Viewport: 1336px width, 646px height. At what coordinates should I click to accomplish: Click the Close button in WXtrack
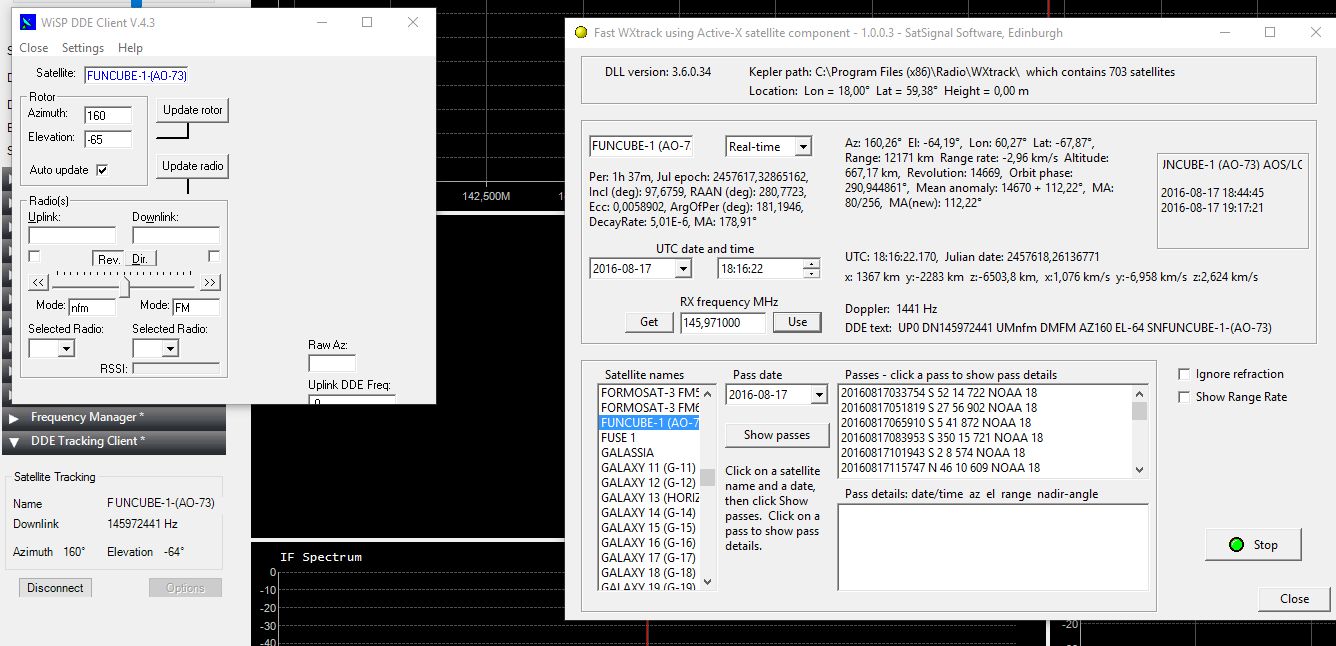point(1294,599)
